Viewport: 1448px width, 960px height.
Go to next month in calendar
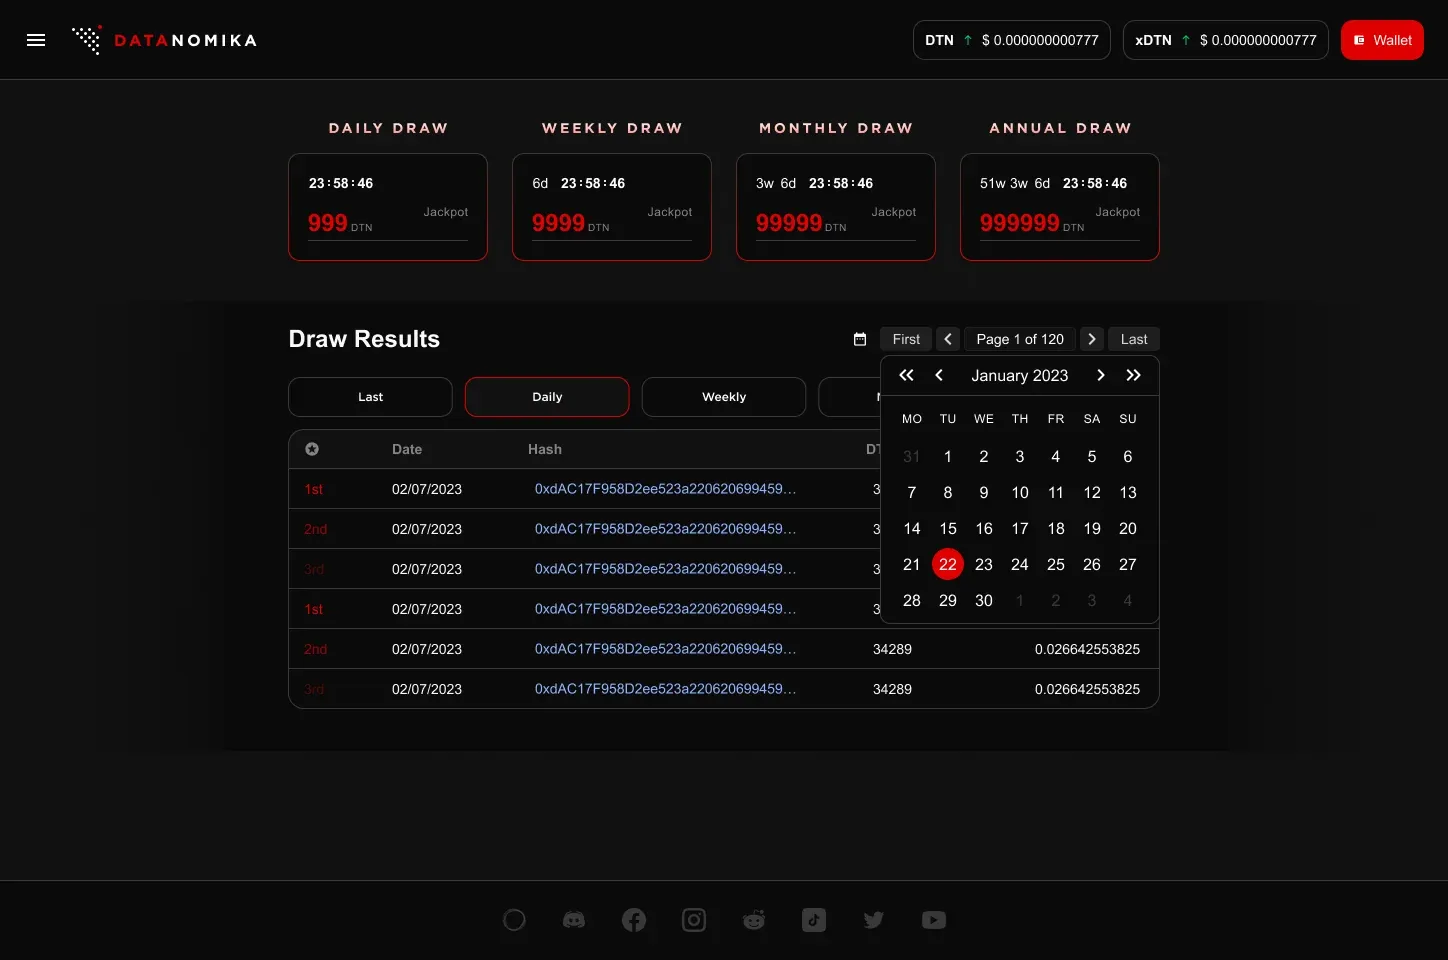click(1100, 375)
